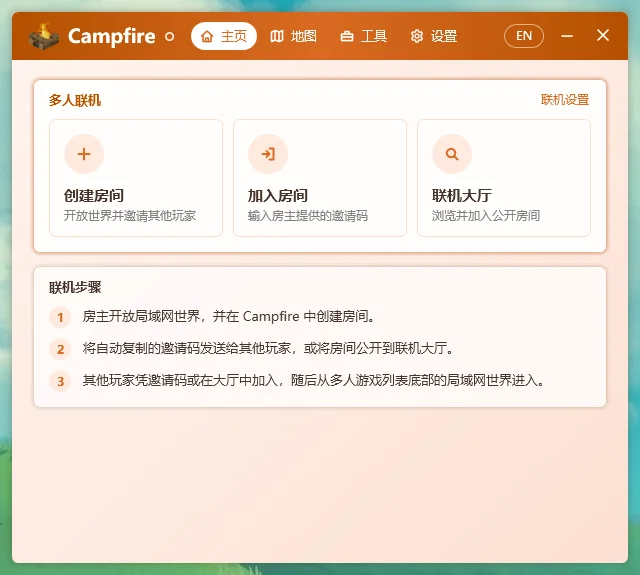Click the plus icon for 创建房间
The image size is (640, 575).
(x=84, y=154)
